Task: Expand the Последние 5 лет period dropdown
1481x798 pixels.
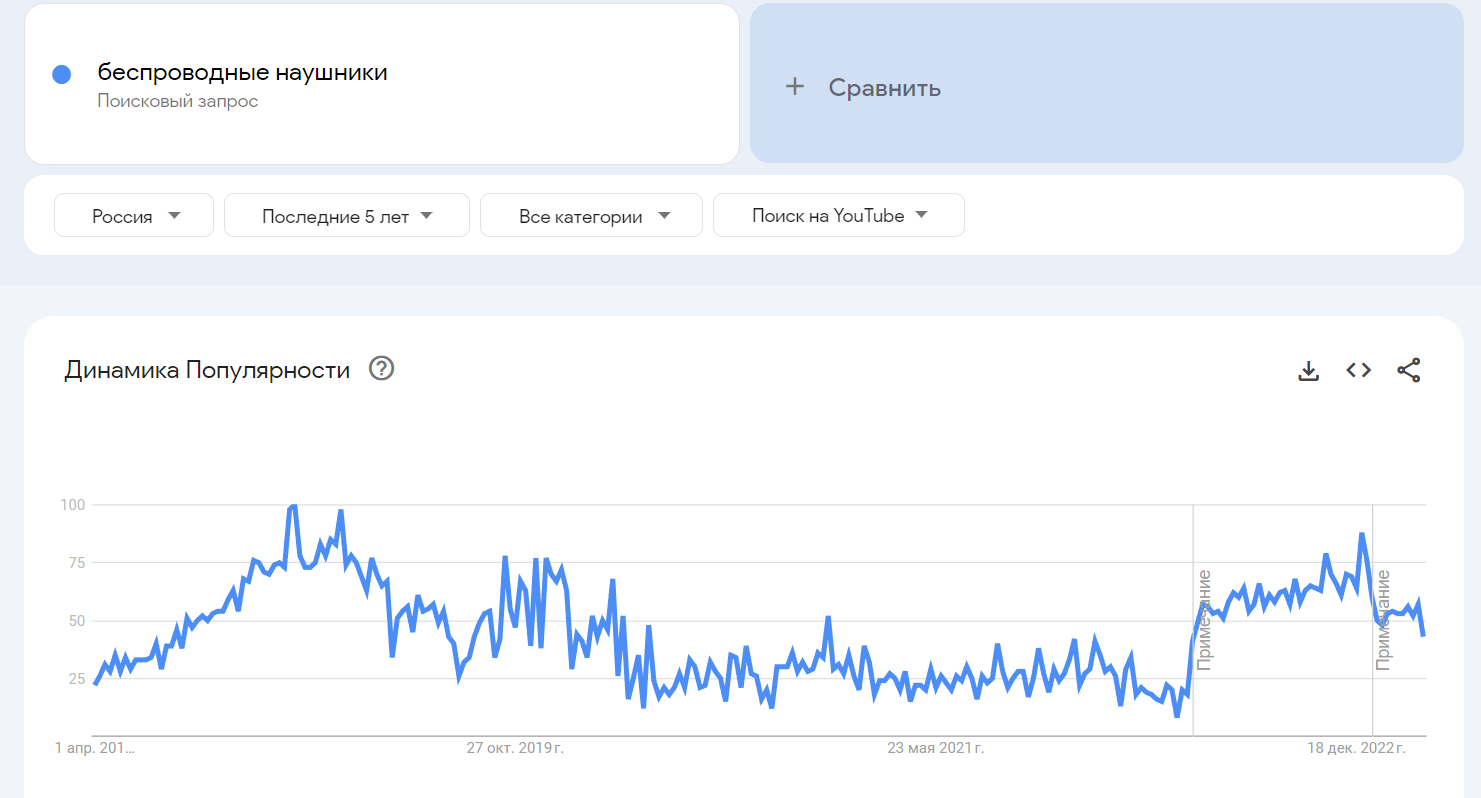Action: (x=346, y=216)
